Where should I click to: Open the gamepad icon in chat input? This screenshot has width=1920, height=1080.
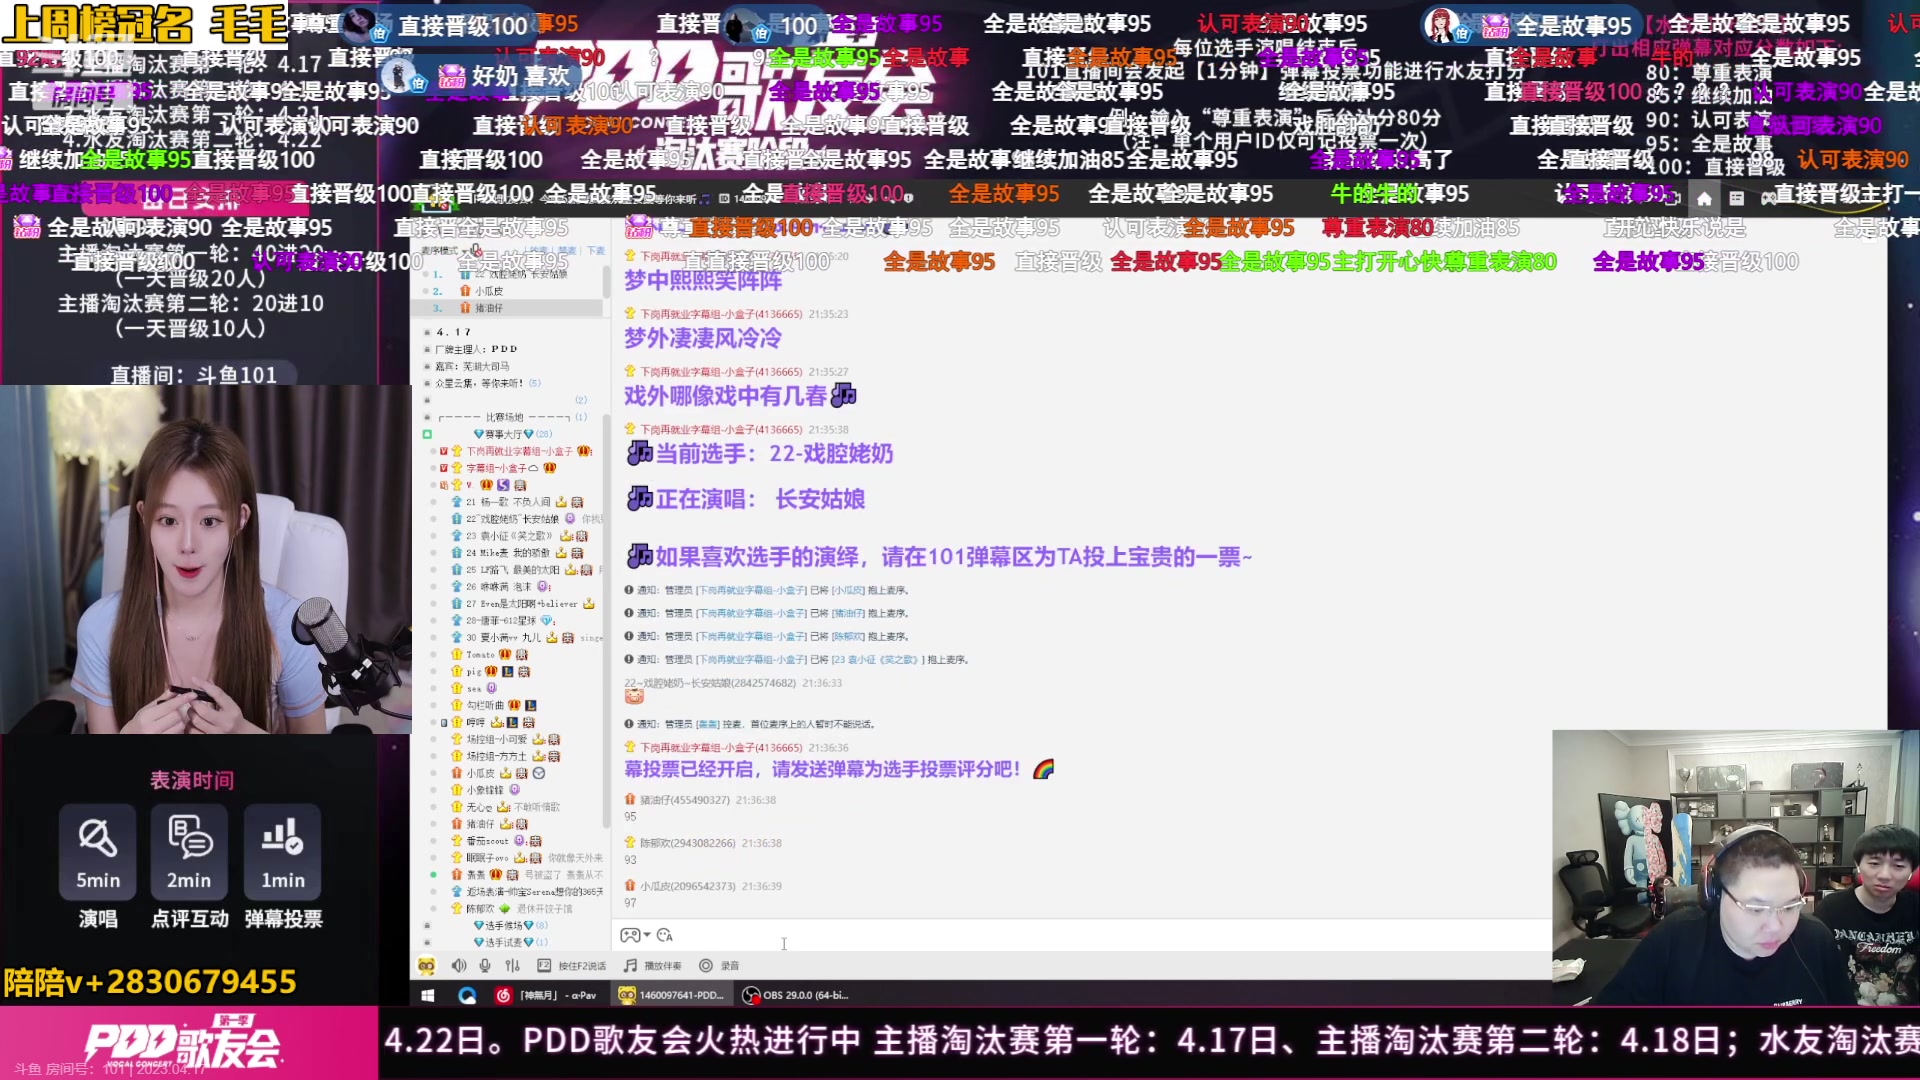[630, 935]
